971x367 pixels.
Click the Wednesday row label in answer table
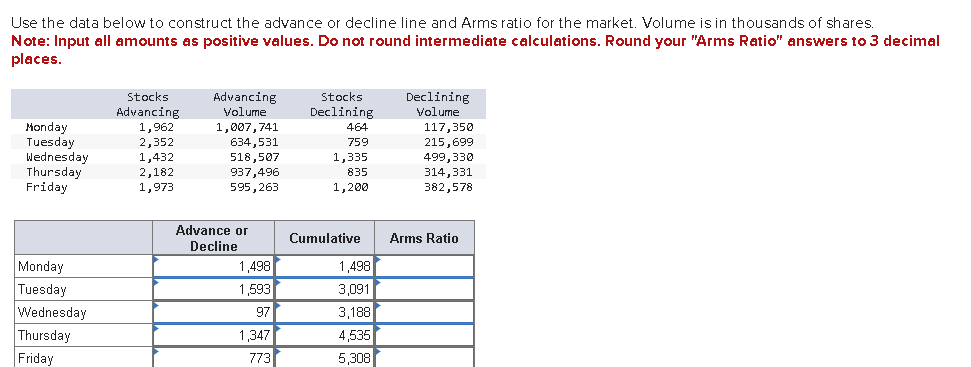52,313
